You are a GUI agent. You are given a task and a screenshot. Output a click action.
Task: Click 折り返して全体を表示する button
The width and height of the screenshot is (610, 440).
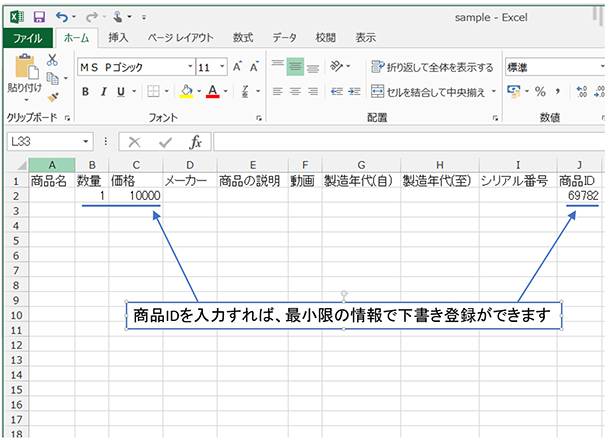point(431,67)
